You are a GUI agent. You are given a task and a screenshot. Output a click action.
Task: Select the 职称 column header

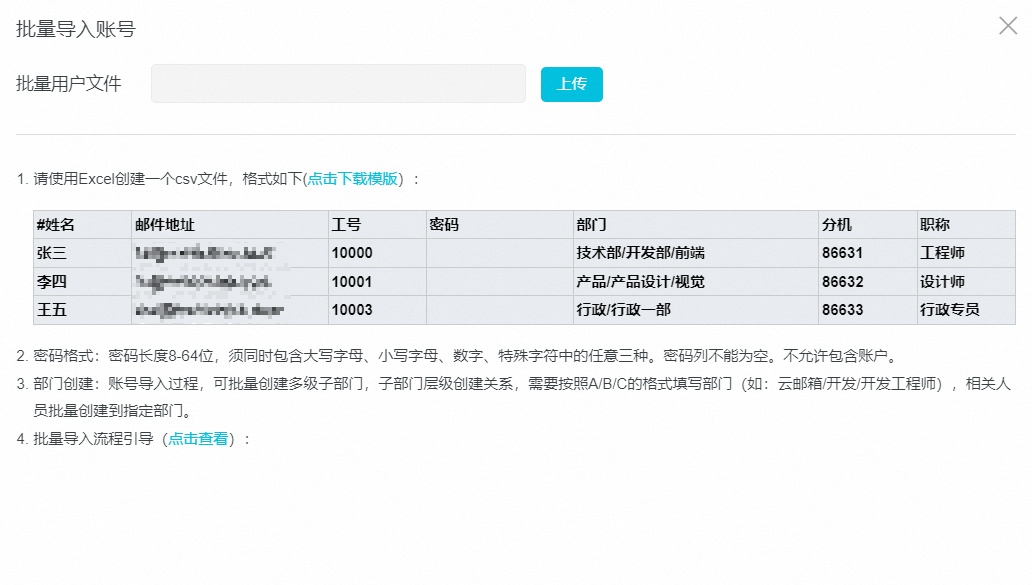click(x=935, y=225)
